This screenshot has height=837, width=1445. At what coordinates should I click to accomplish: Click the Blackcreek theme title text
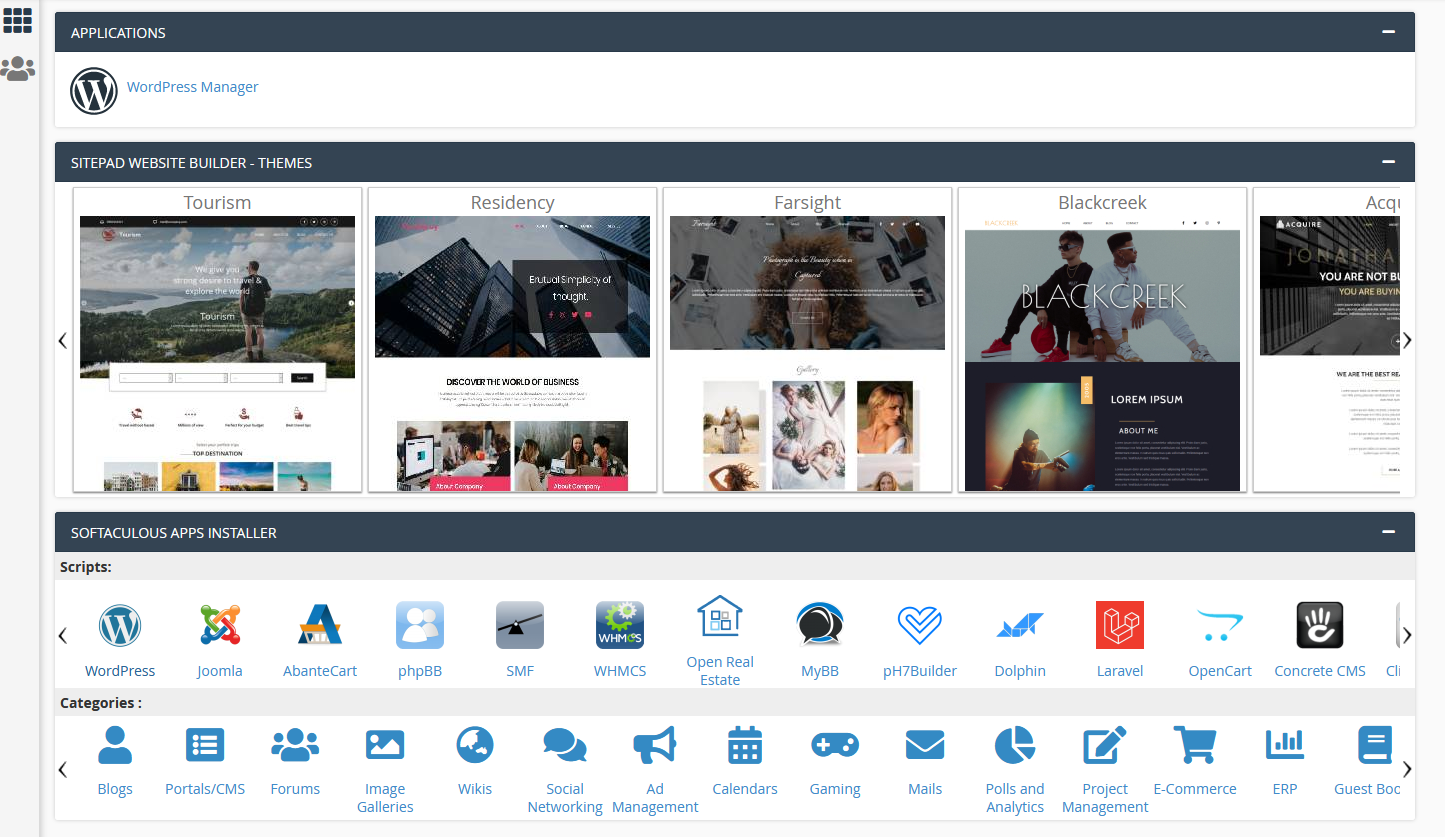pos(1102,202)
